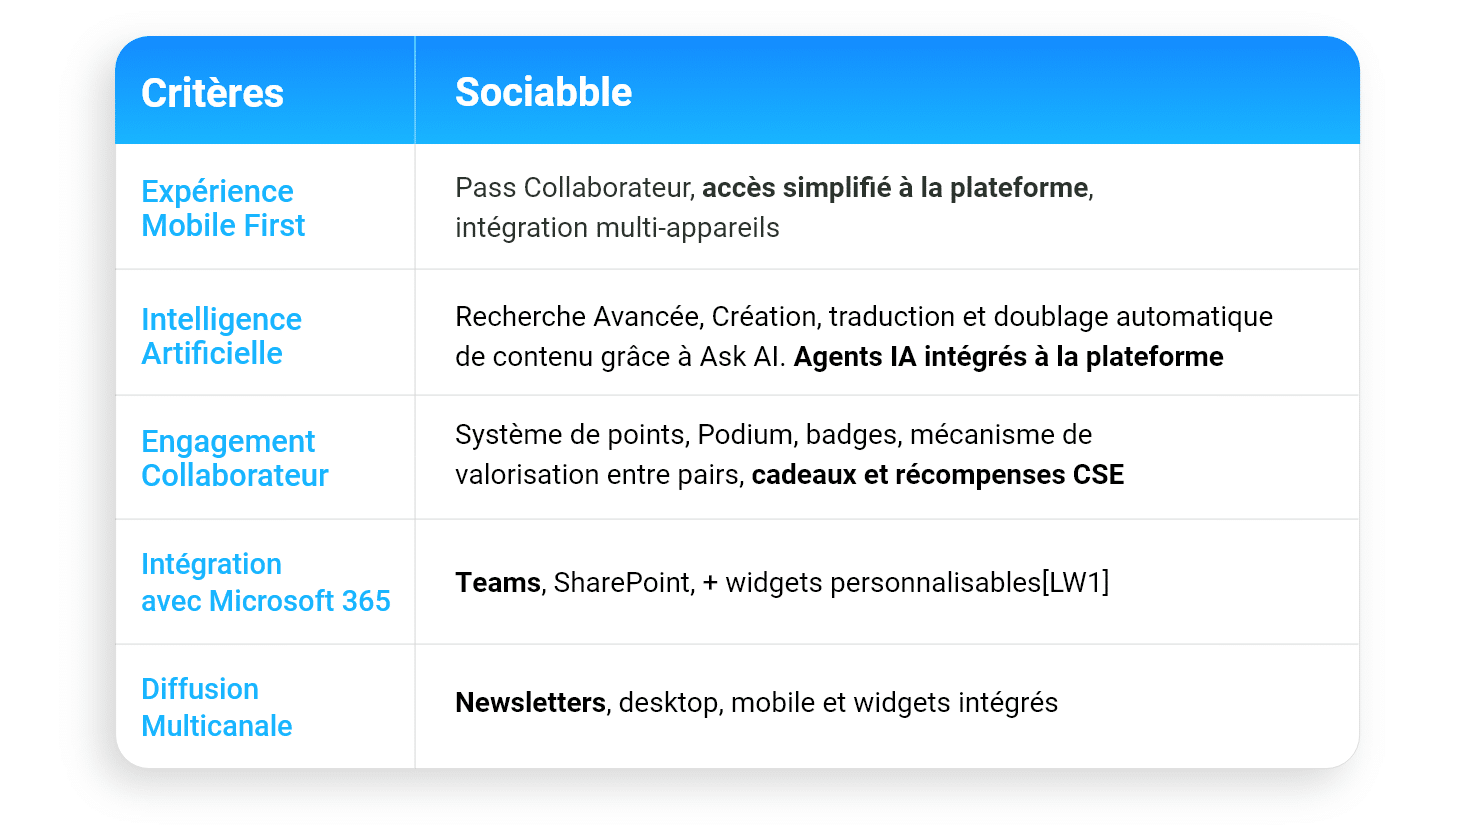Click desktop, mobile et widgets intégrés

tap(838, 703)
